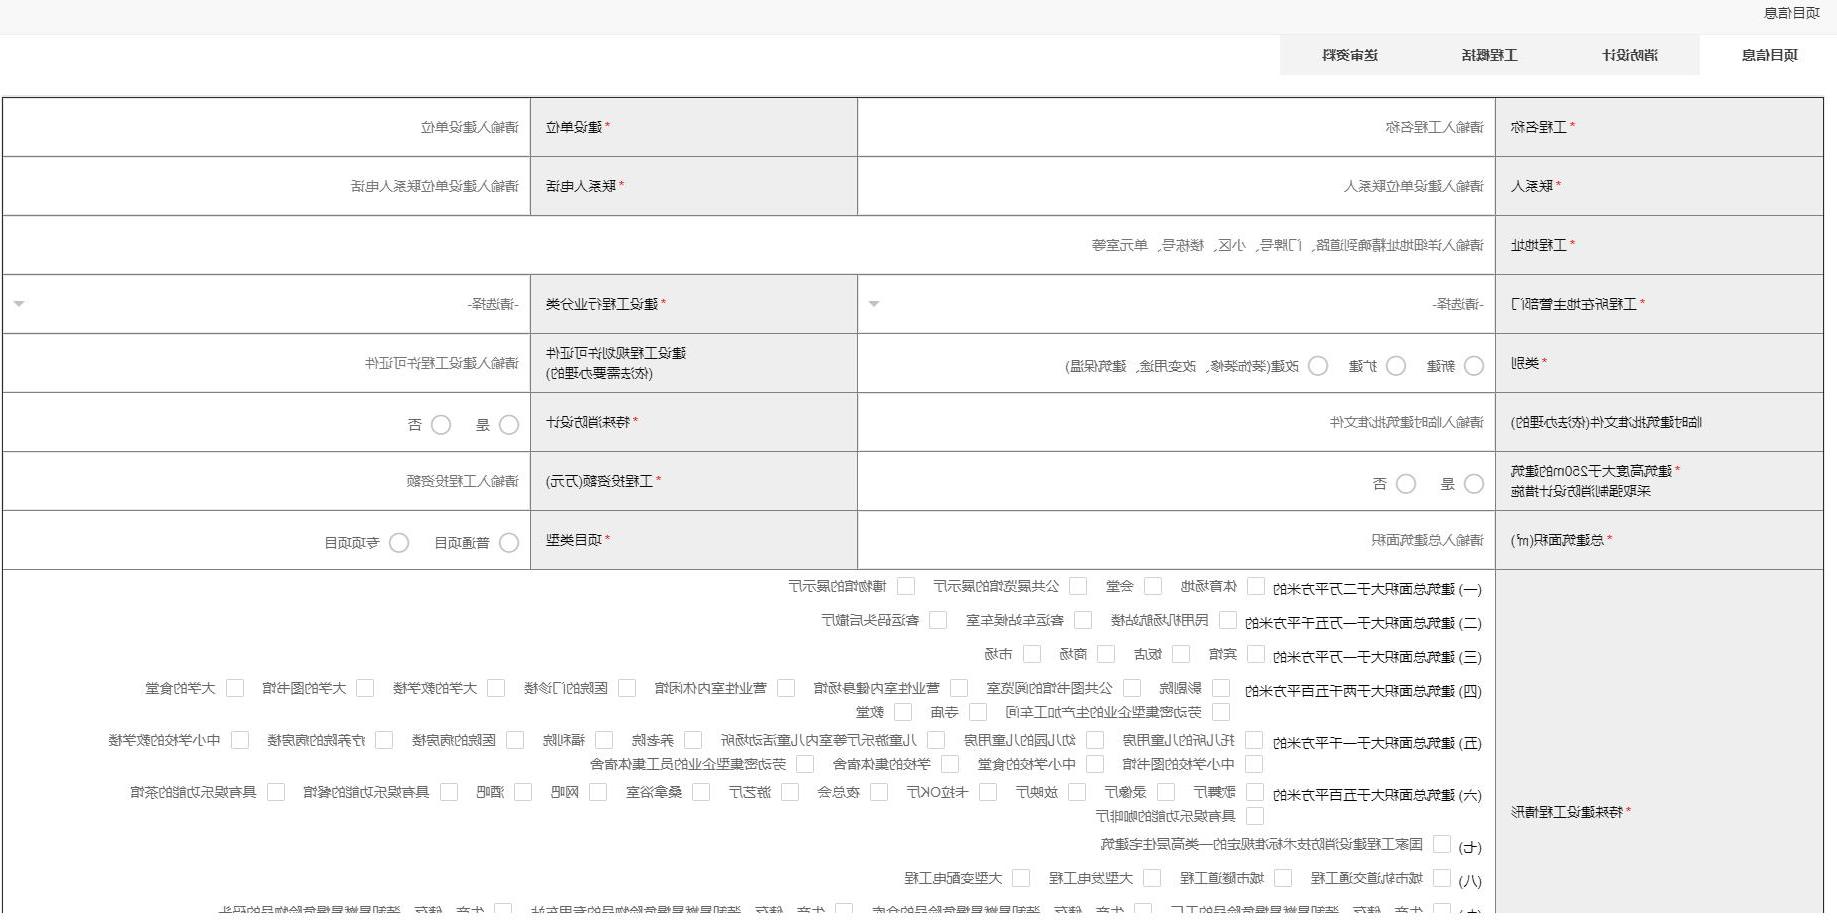Check the 客运车站候车室 checkbox
This screenshot has height=922, width=1837.
[1083, 620]
